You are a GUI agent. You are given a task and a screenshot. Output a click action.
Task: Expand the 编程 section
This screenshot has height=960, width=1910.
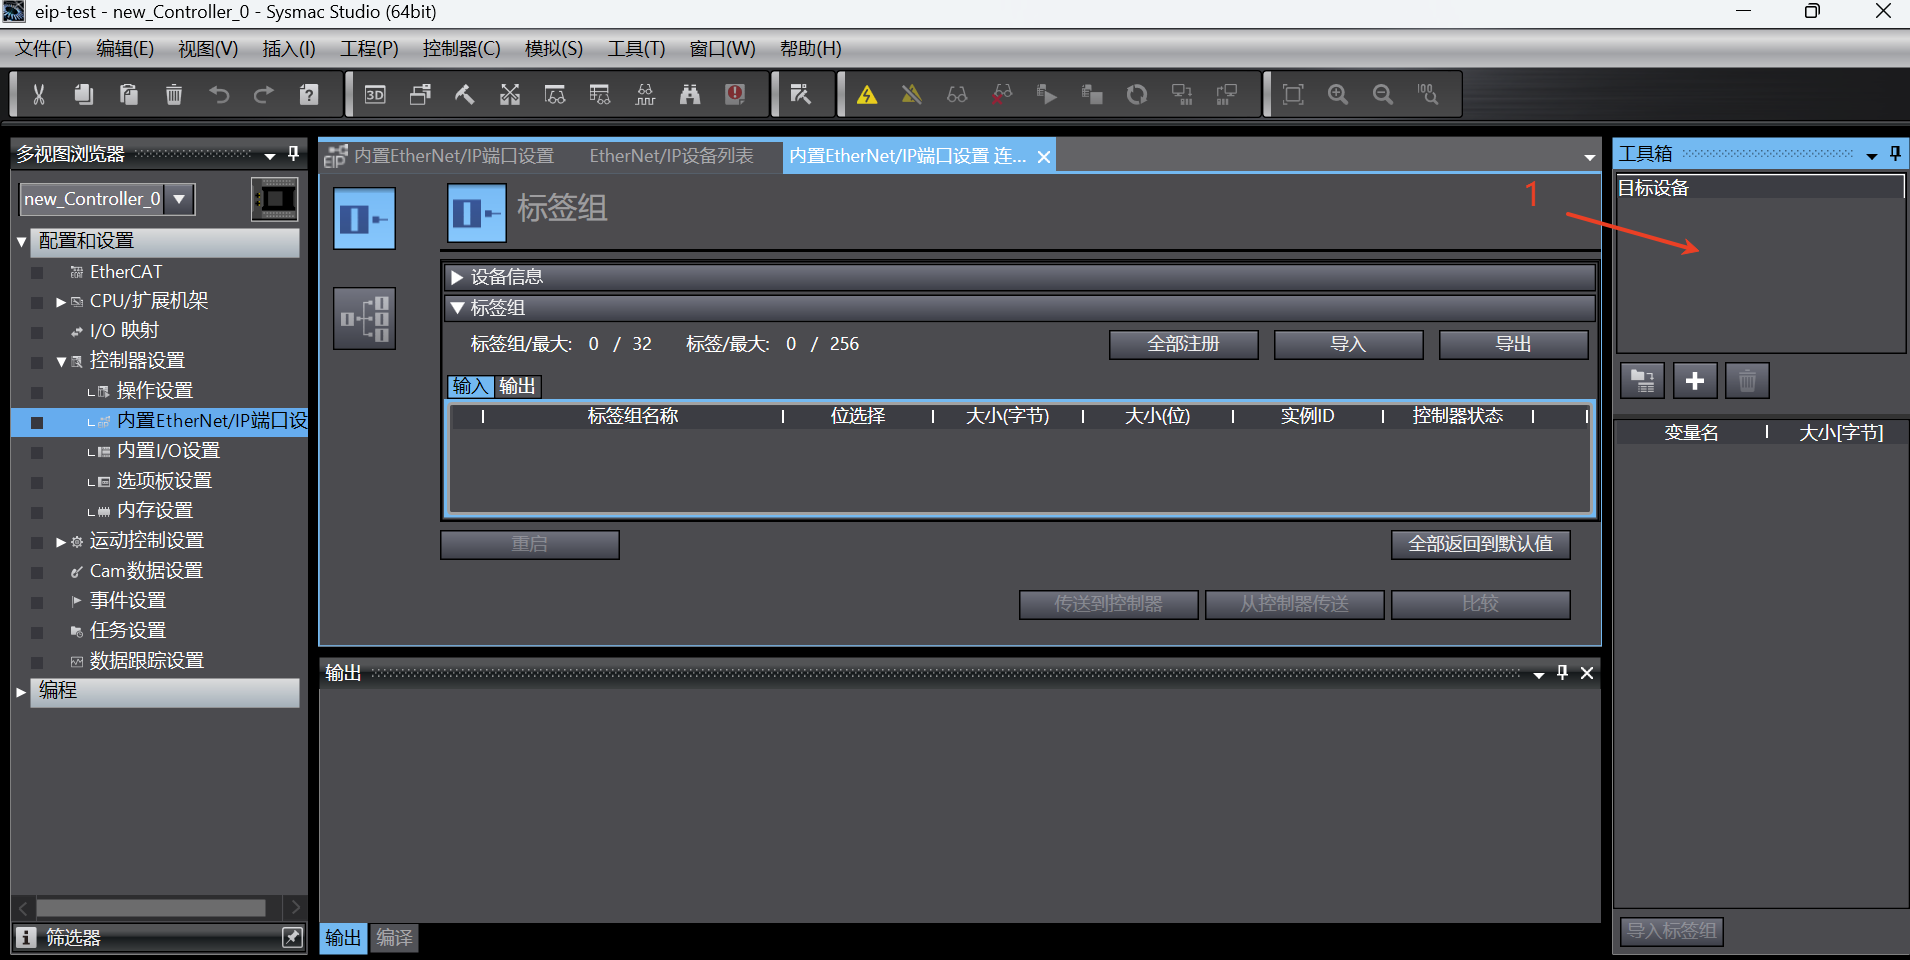tap(21, 691)
